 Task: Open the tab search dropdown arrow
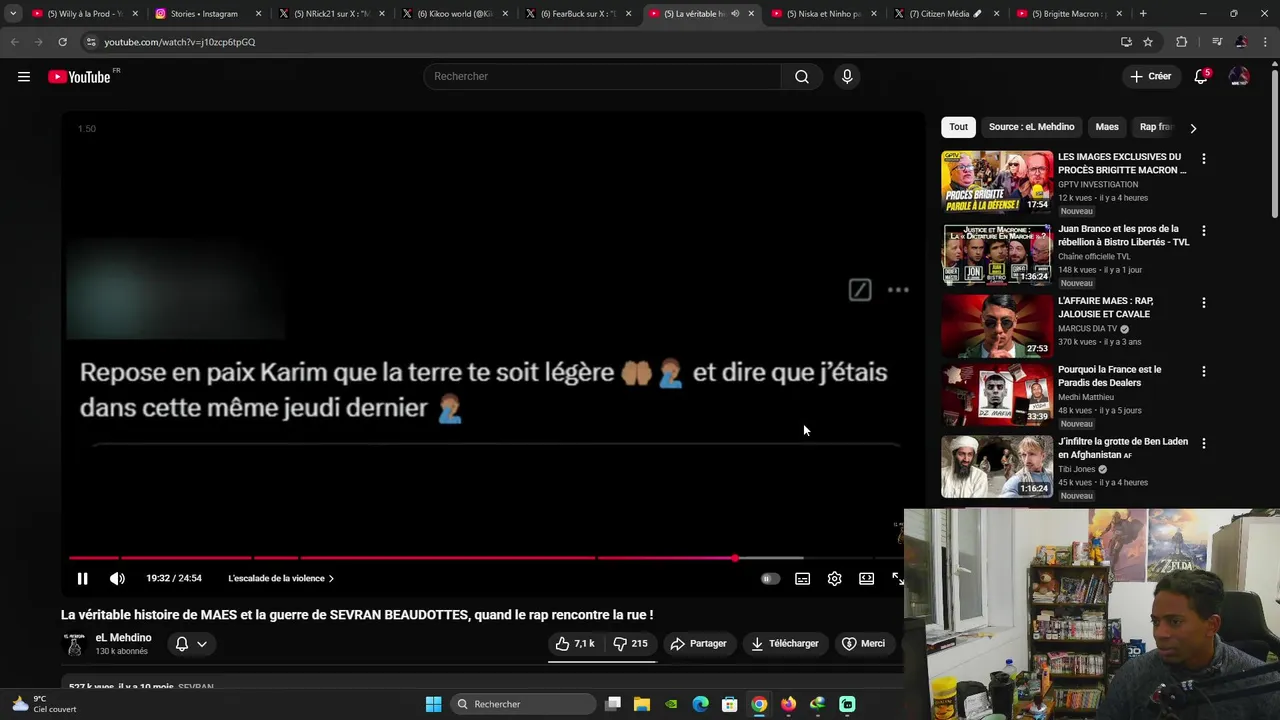click(x=12, y=14)
